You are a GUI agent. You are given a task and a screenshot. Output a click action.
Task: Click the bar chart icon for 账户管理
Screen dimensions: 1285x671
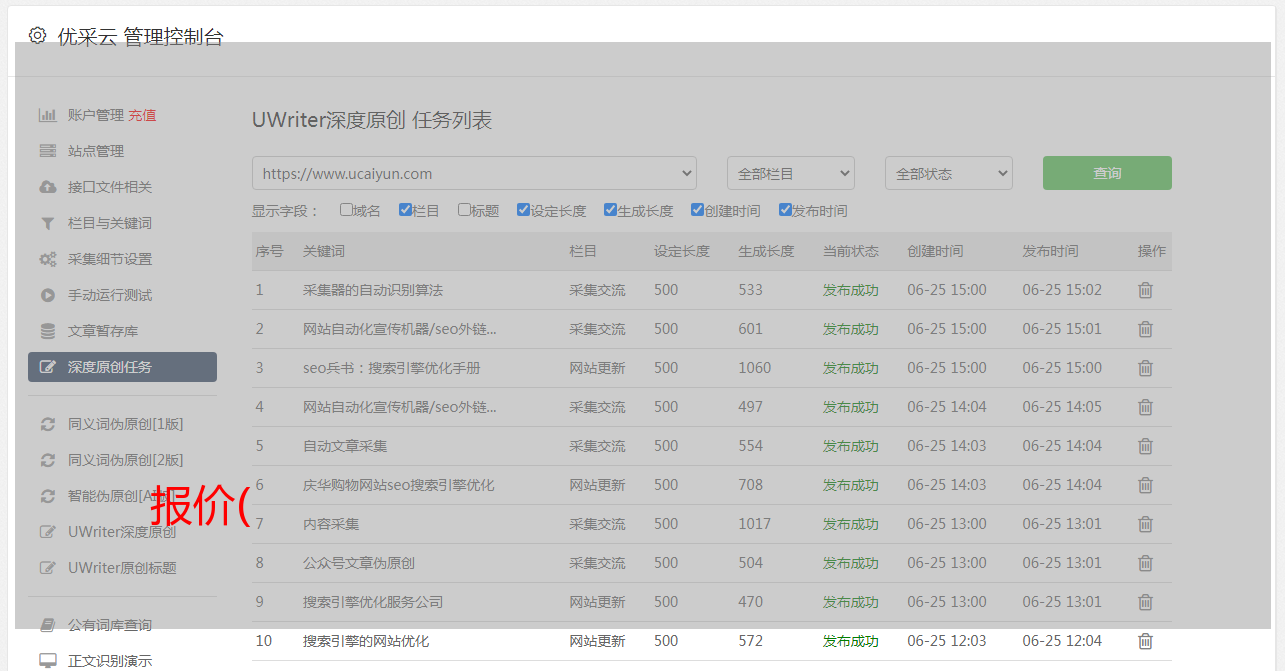(x=47, y=115)
